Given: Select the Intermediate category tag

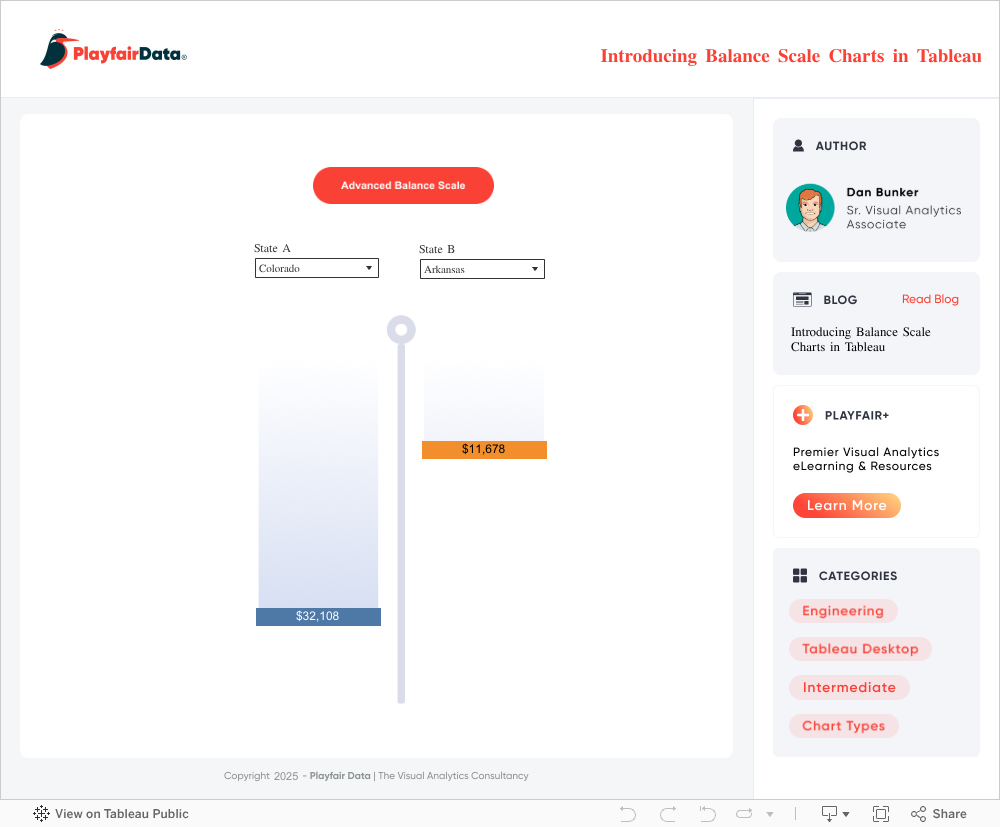Looking at the screenshot, I should [849, 687].
